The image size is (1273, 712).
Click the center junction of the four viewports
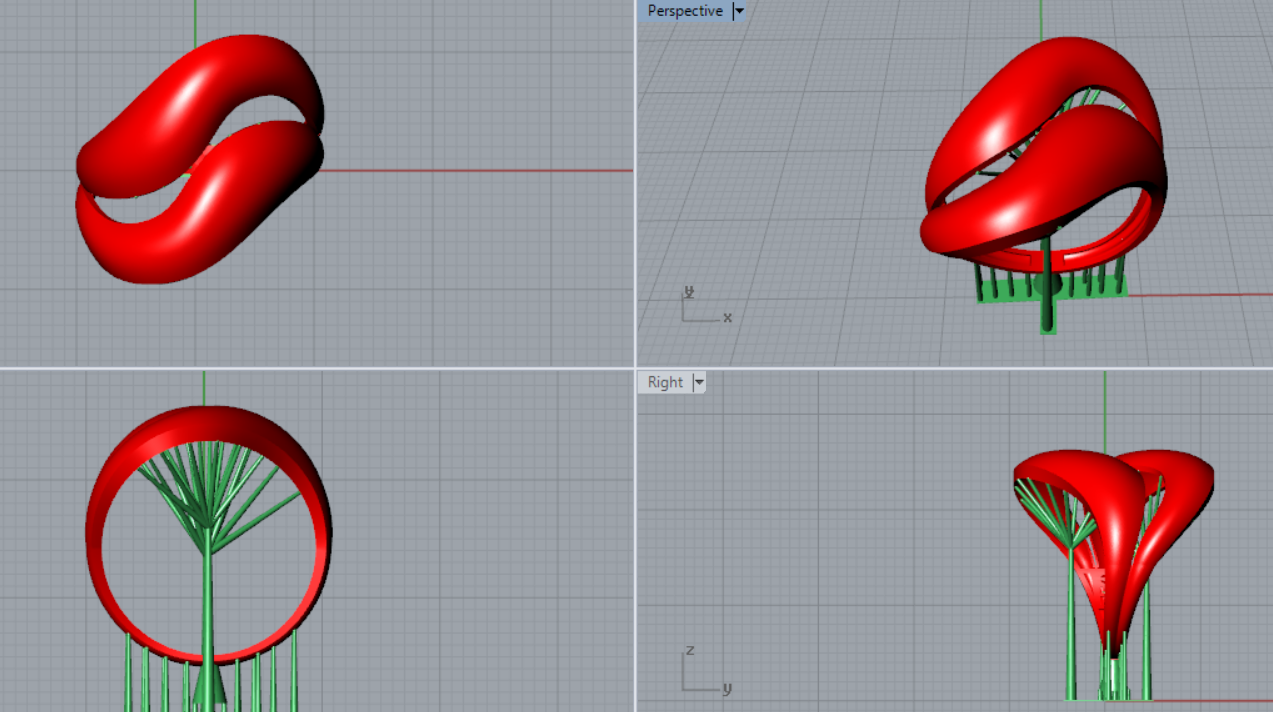(635, 368)
